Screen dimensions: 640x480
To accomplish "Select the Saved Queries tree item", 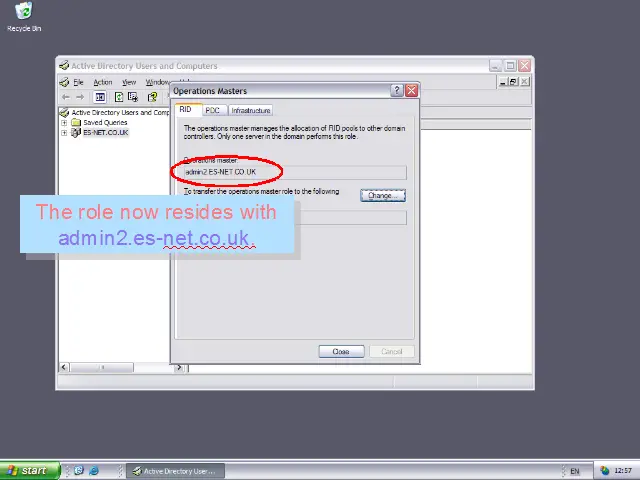I will (x=105, y=122).
